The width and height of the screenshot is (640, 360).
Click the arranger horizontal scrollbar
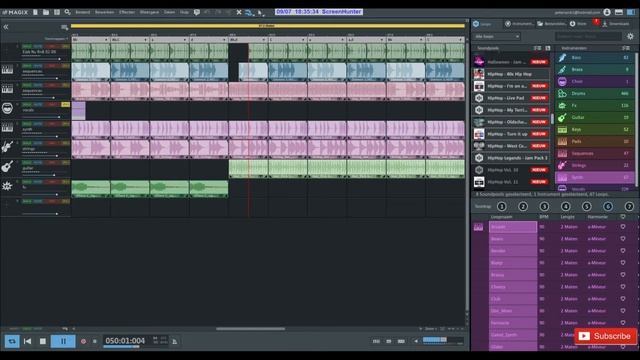pos(250,329)
